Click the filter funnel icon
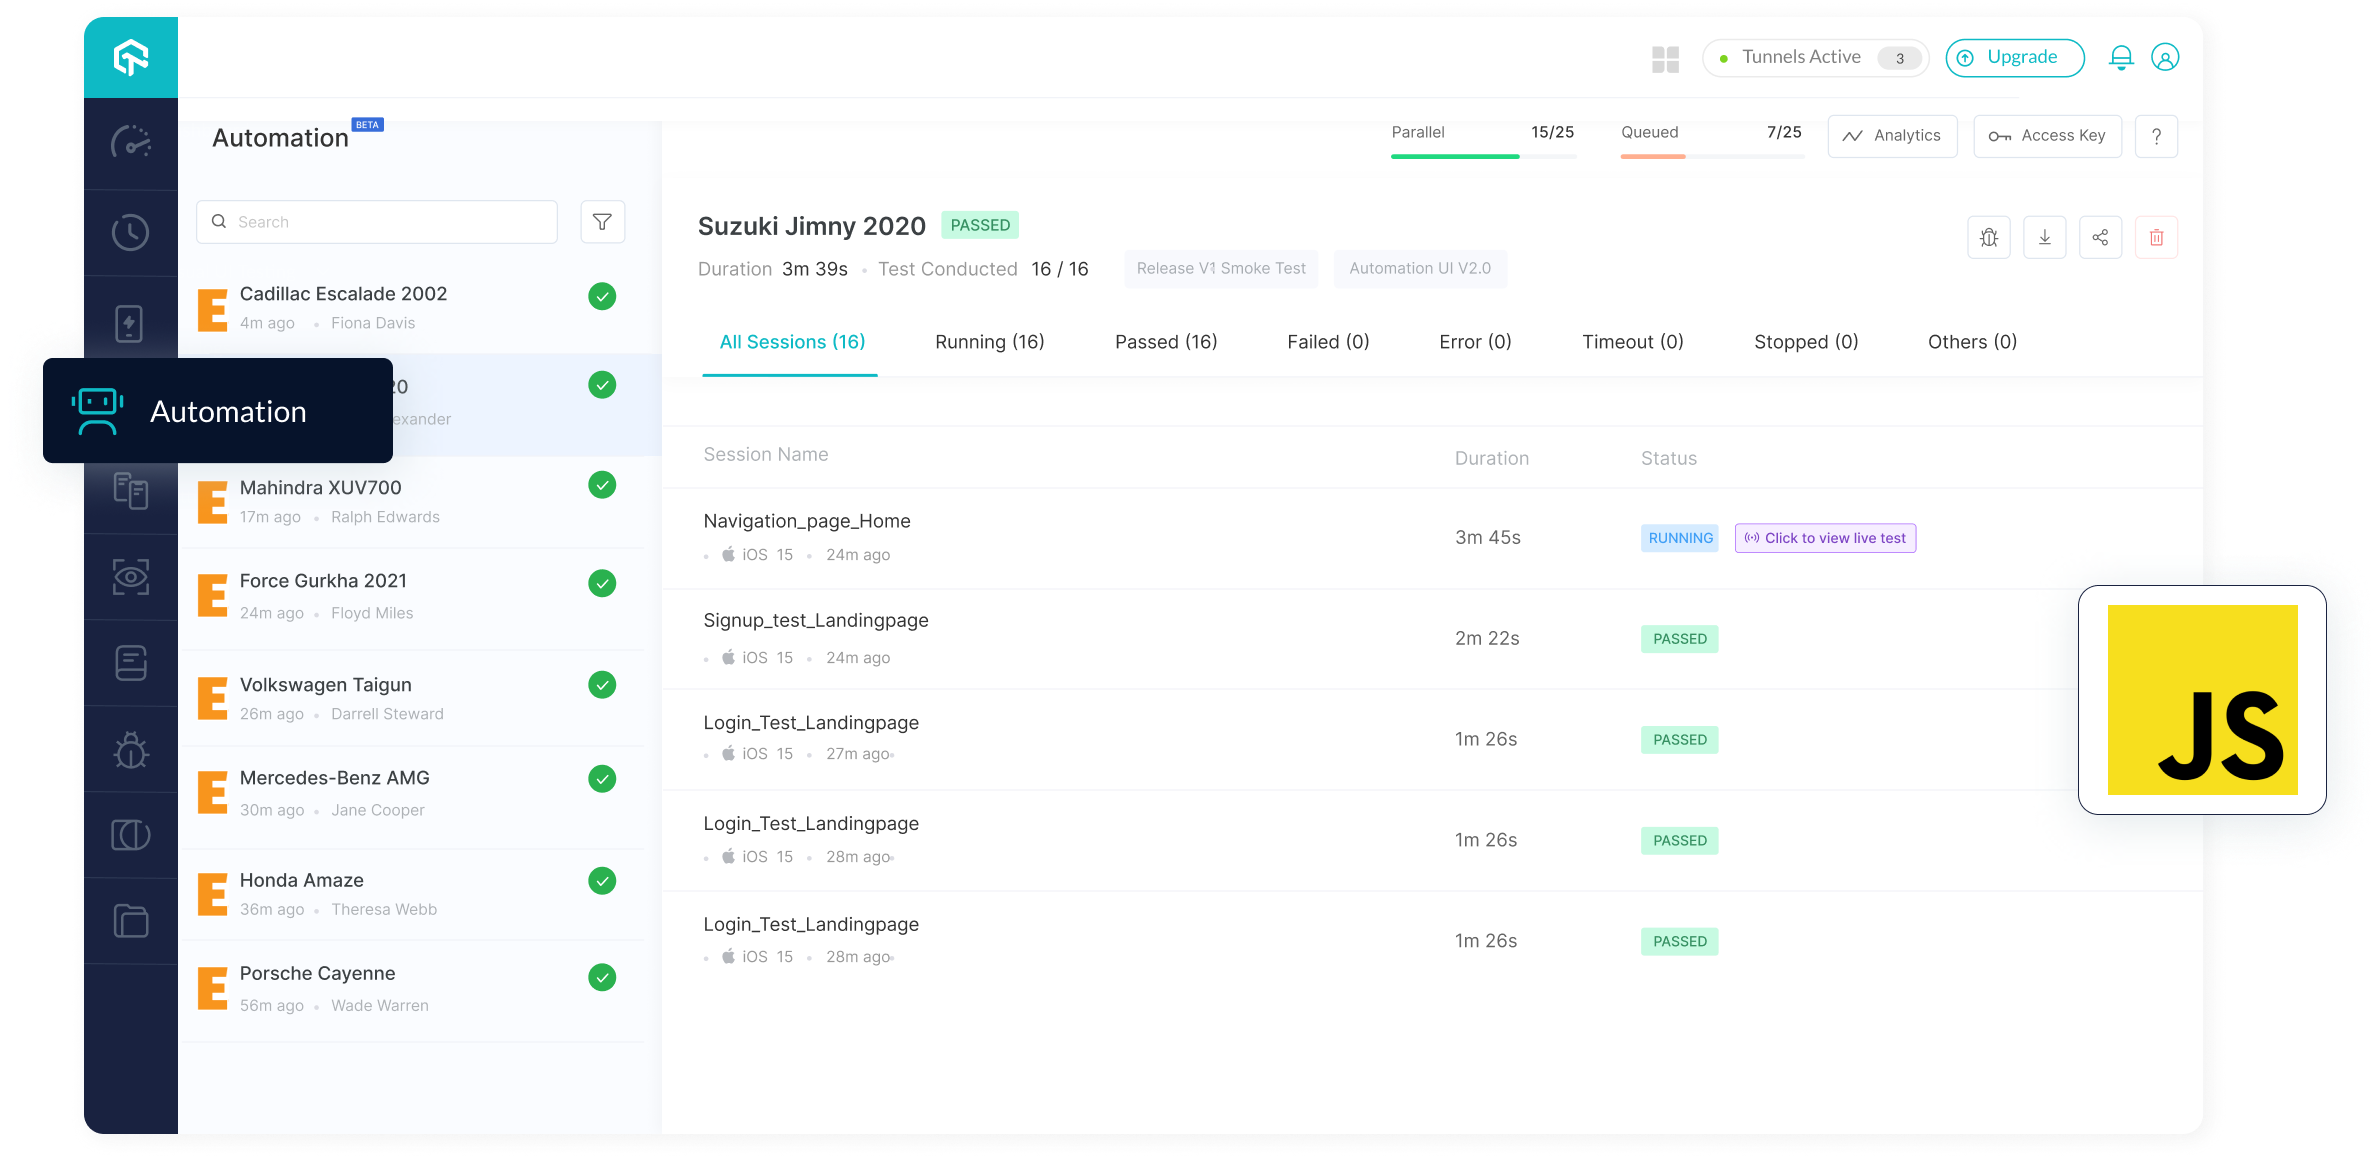Image resolution: width=2377 pixels, height=1159 pixels. coord(602,222)
